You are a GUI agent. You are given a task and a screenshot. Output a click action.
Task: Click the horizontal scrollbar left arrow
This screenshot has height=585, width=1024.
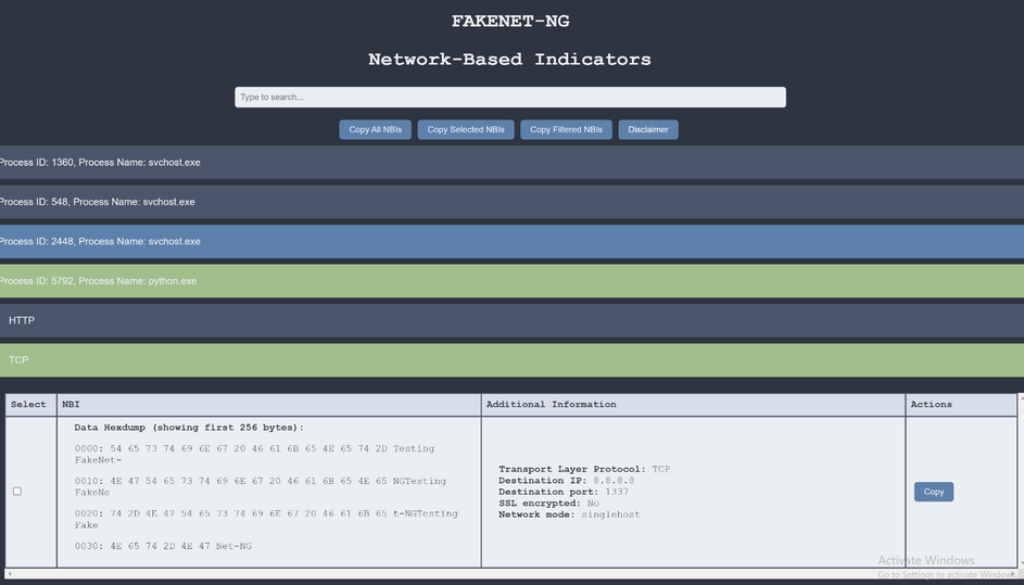(x=9, y=573)
